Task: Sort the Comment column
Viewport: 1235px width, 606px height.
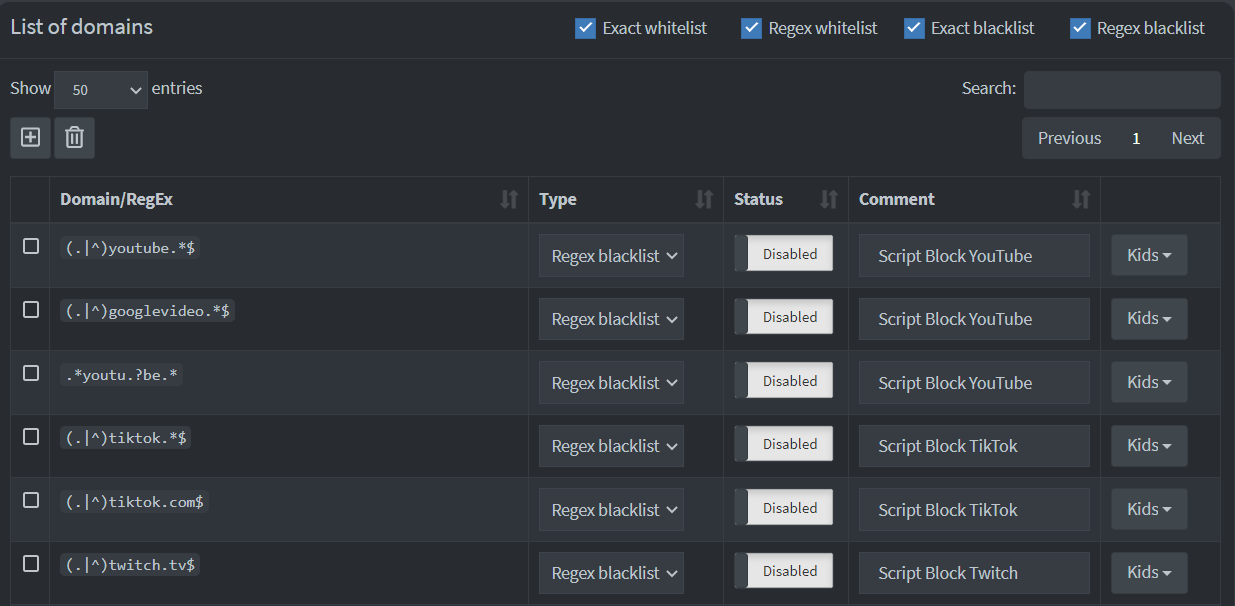Action: [x=1081, y=199]
